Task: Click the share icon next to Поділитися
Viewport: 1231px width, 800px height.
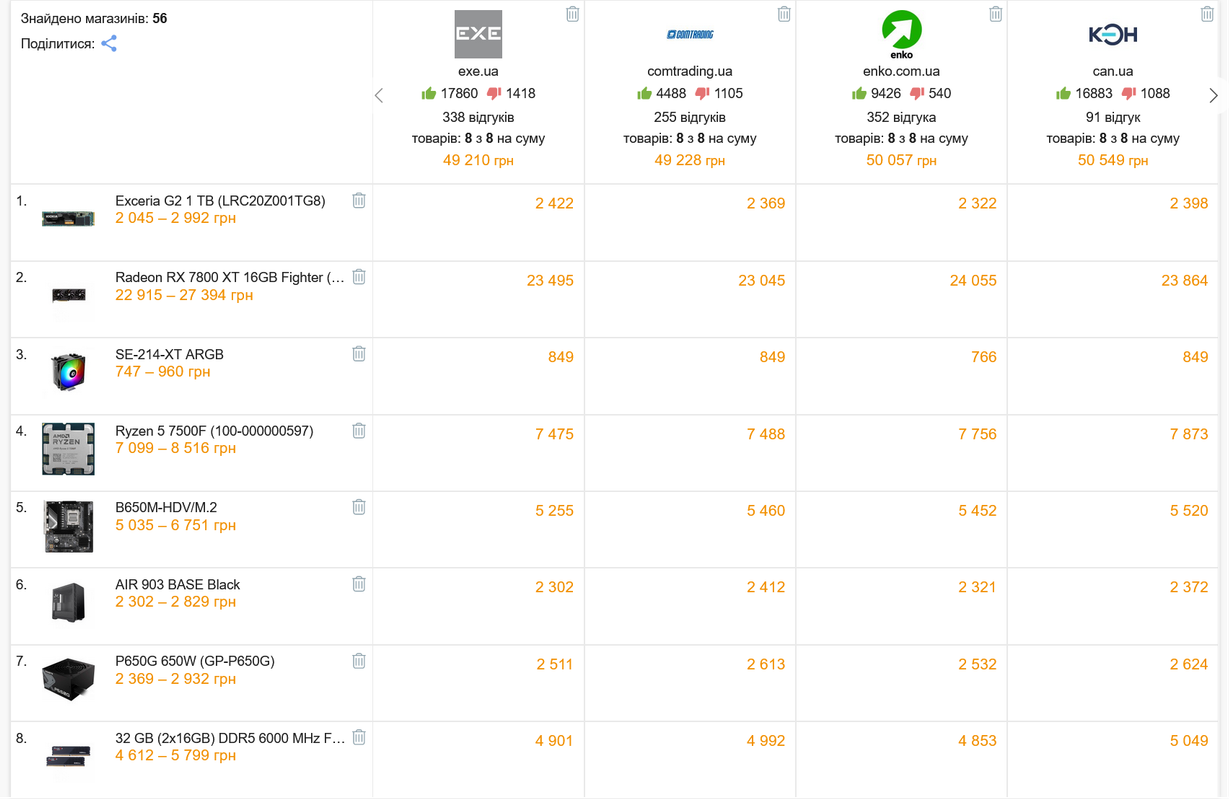Action: [109, 43]
